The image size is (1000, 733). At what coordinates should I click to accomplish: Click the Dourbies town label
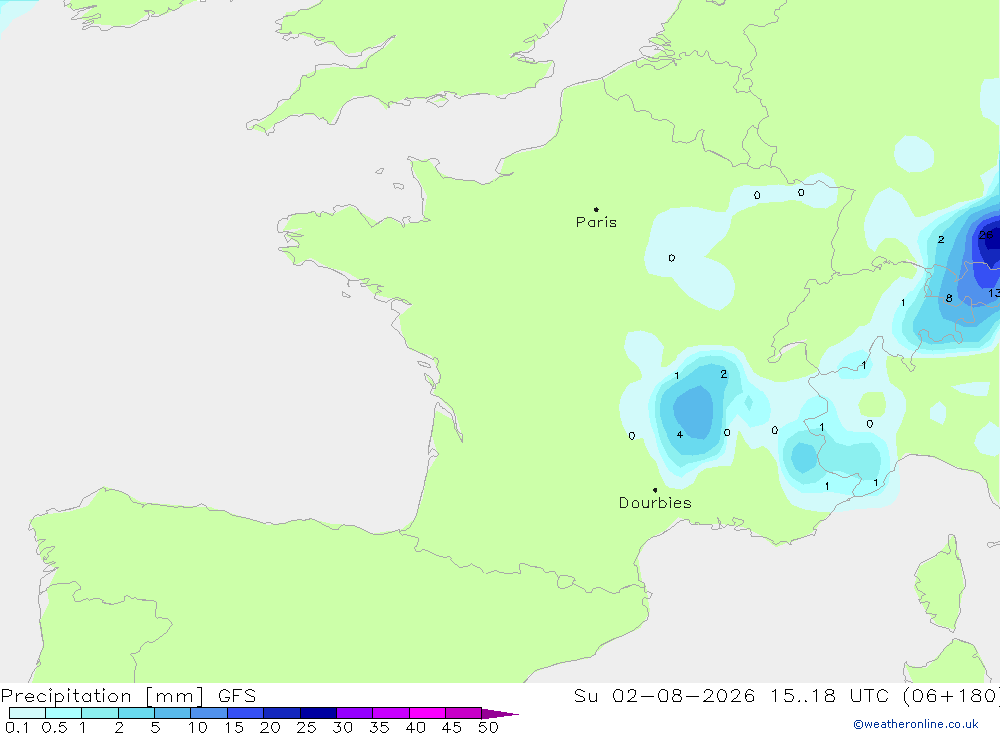click(655, 503)
